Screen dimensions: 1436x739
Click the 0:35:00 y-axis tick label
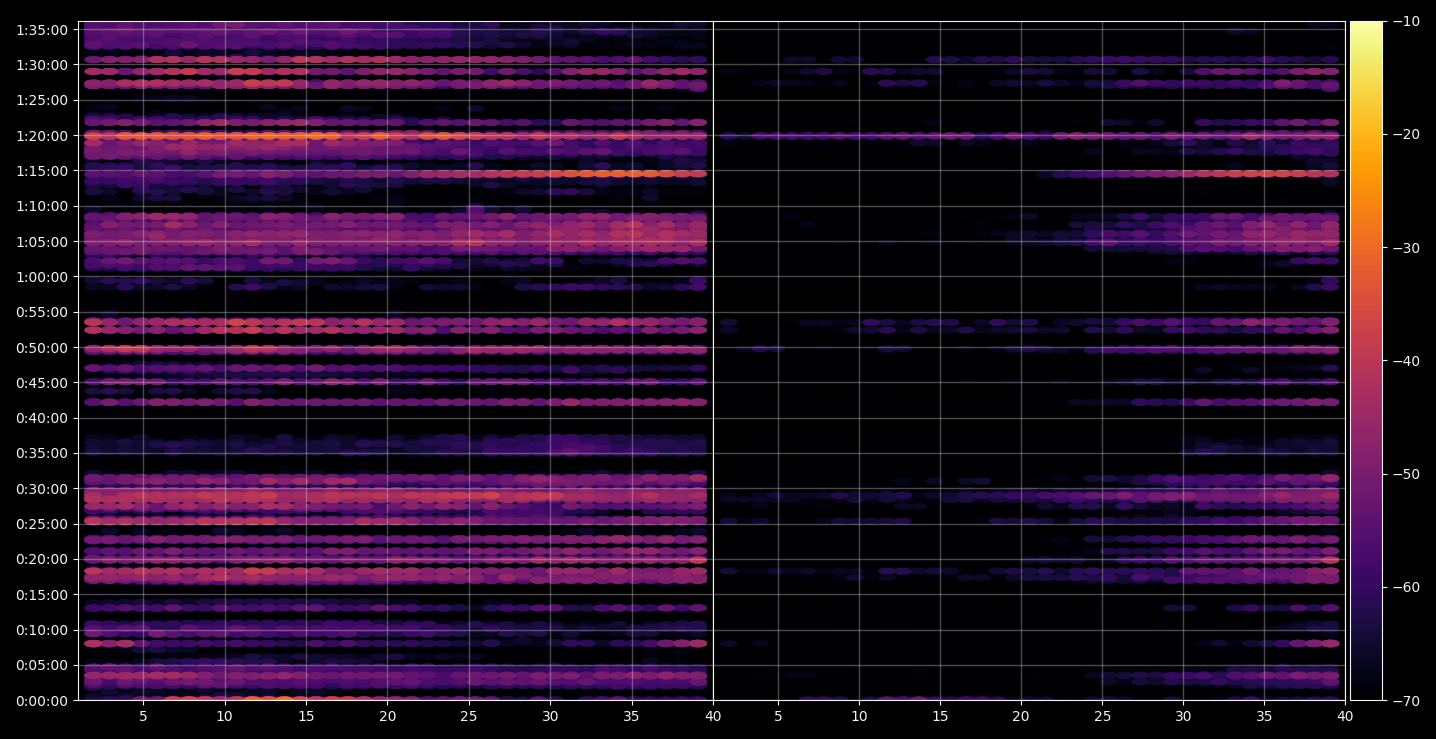click(x=42, y=453)
